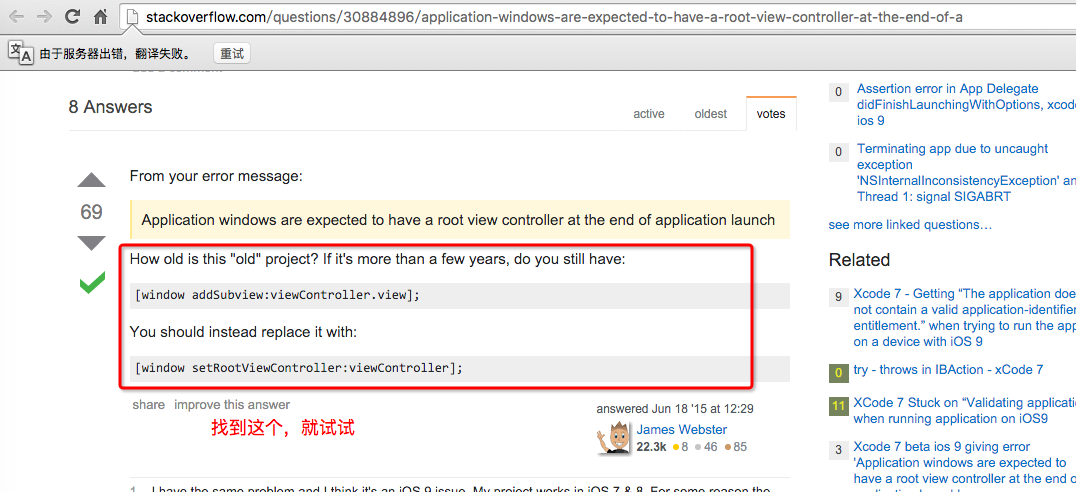This screenshot has height=492, width=1076.
Task: Click the Related sidebar heading
Action: 859,260
